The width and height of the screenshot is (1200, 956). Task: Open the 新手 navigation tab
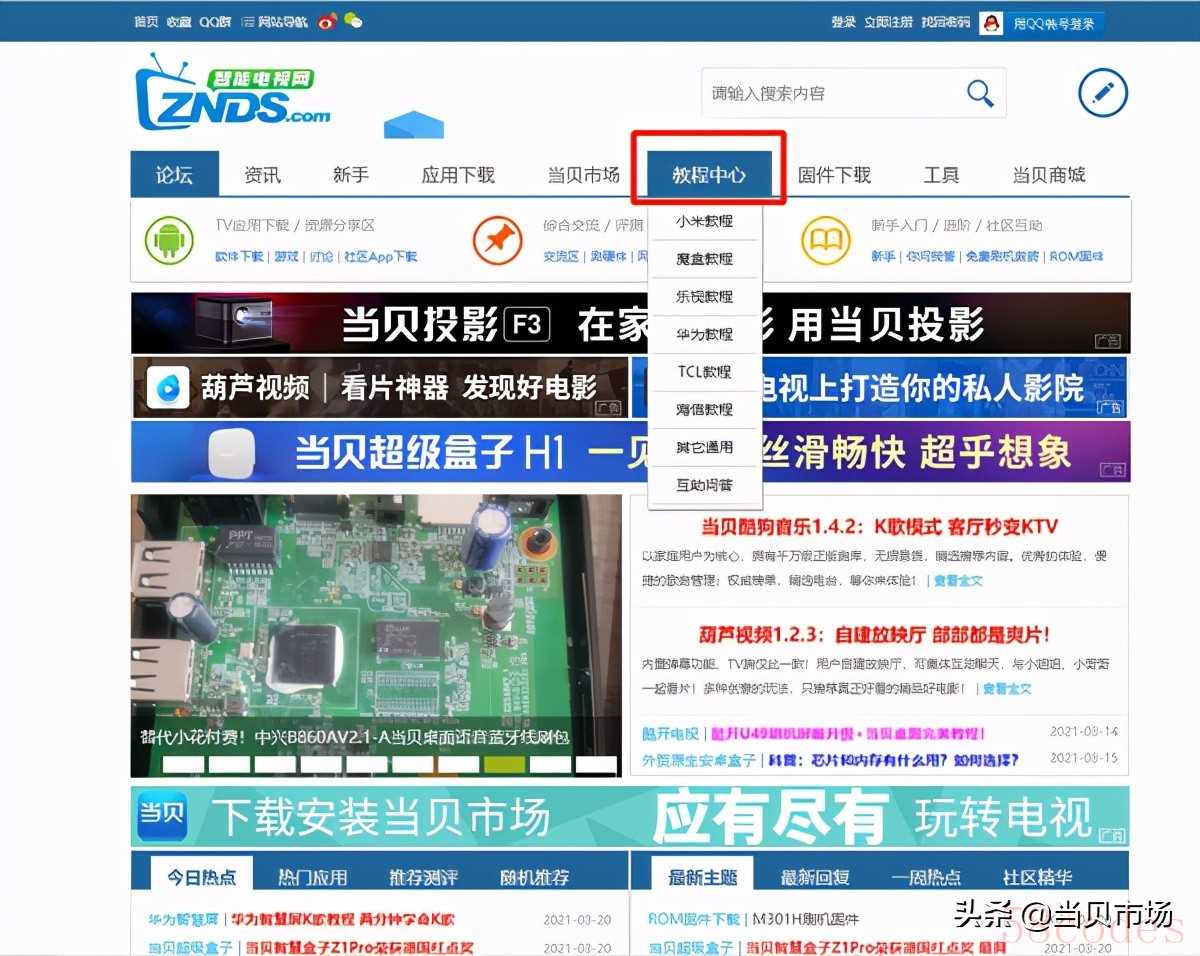[x=350, y=175]
